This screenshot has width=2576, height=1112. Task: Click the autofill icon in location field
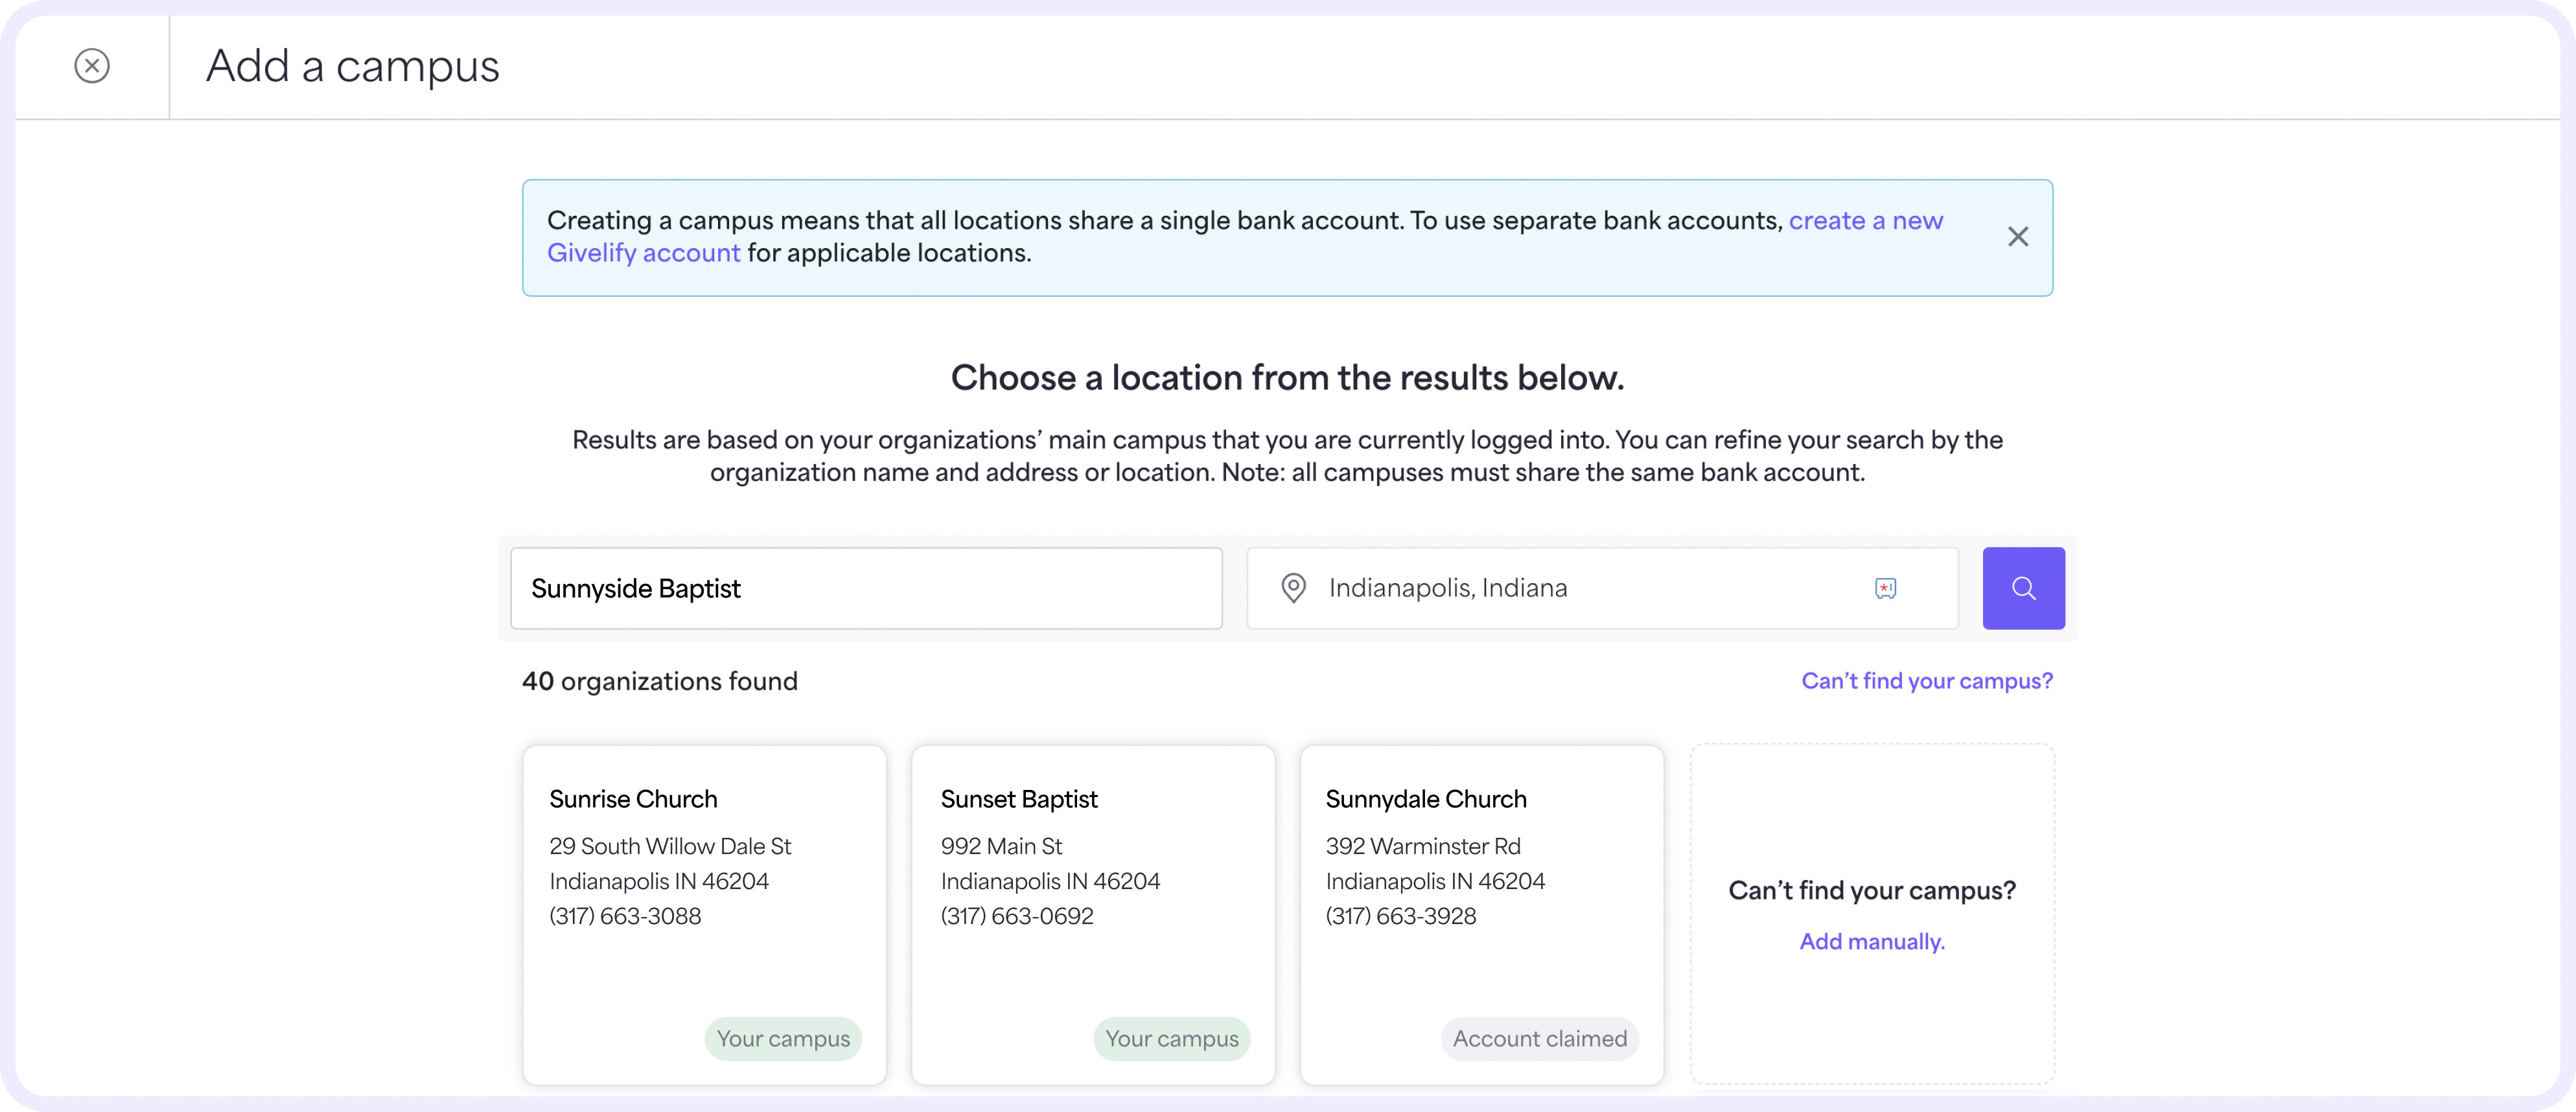coord(1885,588)
